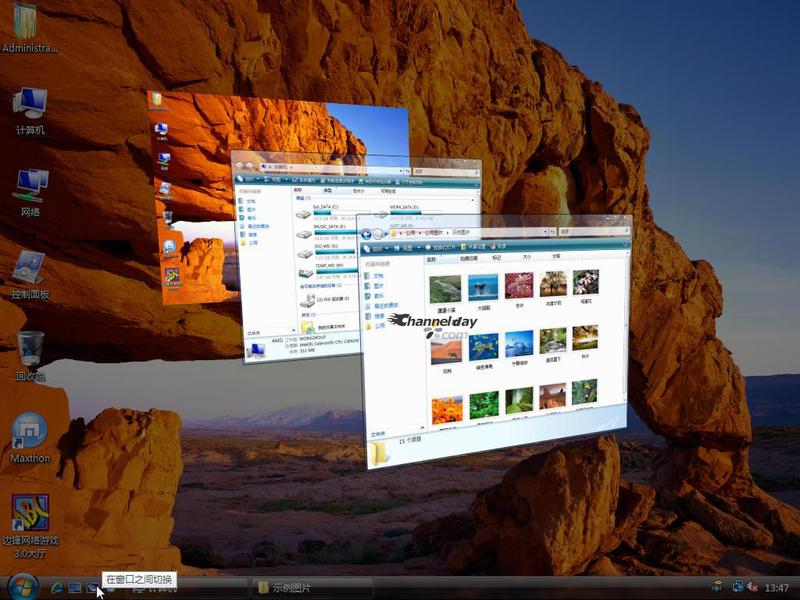Screen dimensions: 800x600
Task: Click refresh icon beside 示例图片 address bar
Action: click(552, 232)
